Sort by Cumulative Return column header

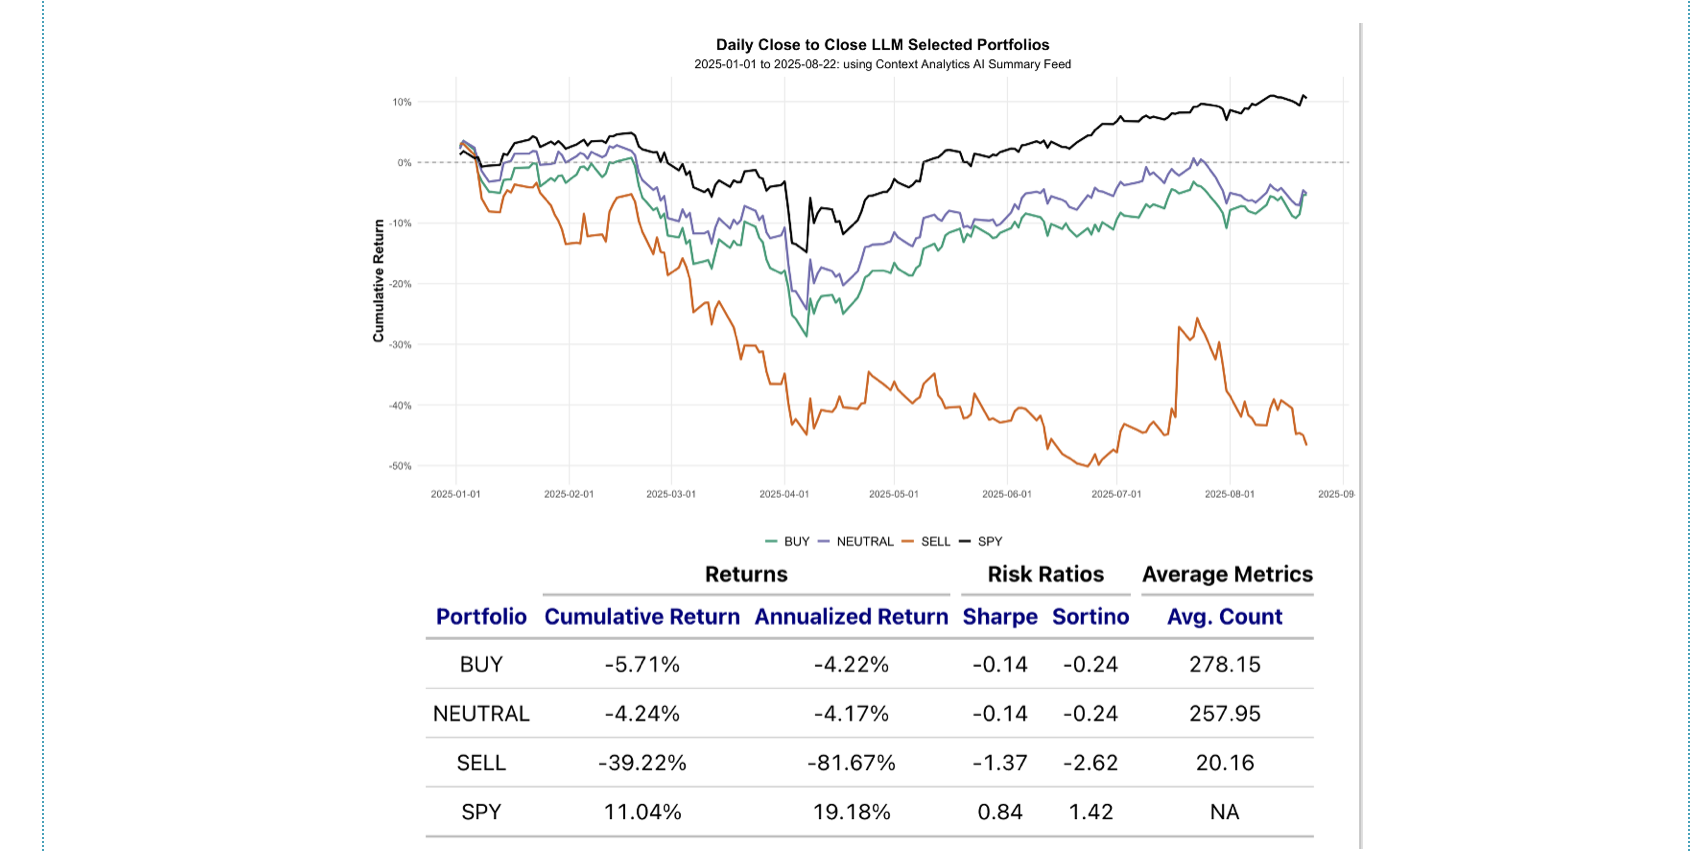click(642, 617)
